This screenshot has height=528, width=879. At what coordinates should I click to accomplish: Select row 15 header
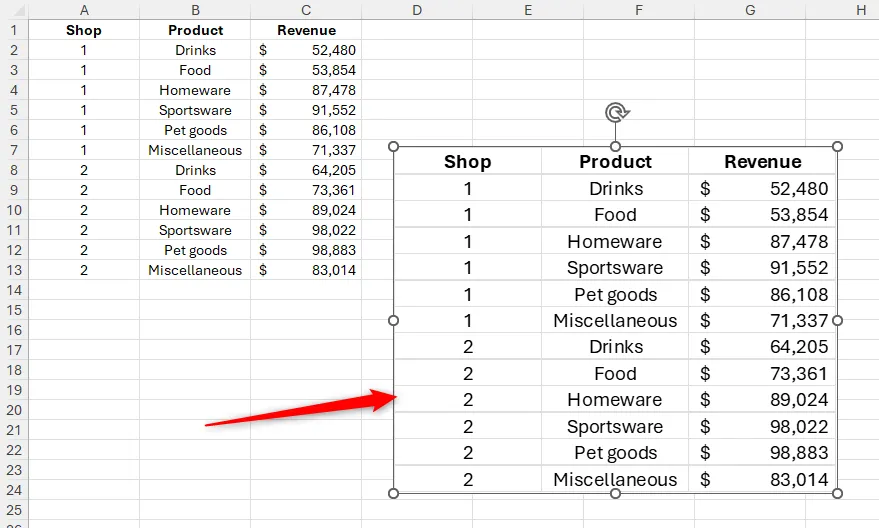coord(14,310)
